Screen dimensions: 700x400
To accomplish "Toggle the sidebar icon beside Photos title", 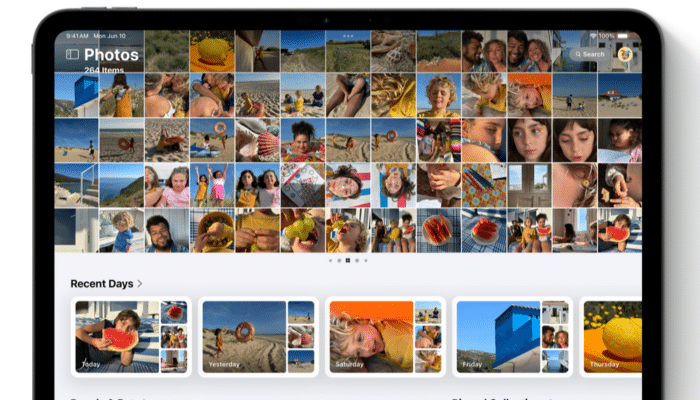I will tap(72, 54).
